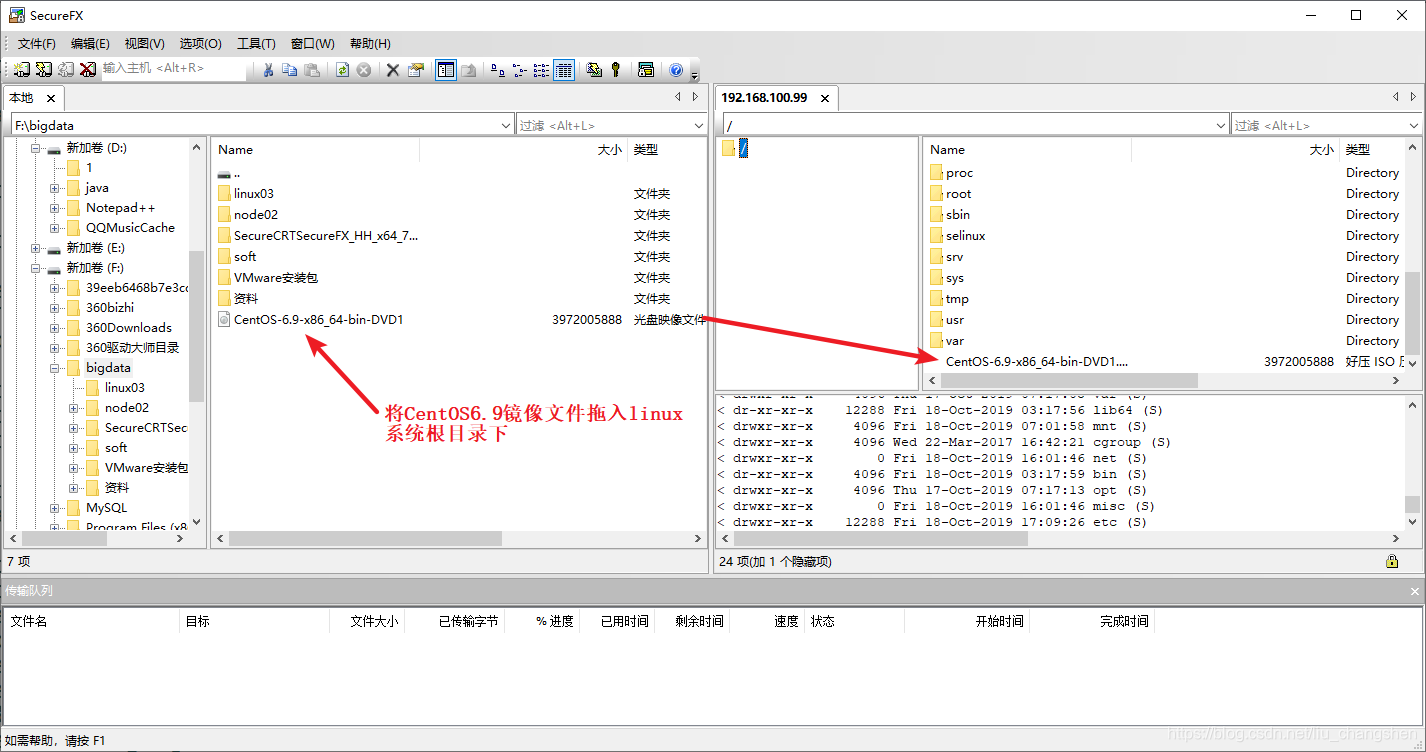The width and height of the screenshot is (1426, 752).
Task: Click the Reconnect toolbar icon
Action: (x=65, y=69)
